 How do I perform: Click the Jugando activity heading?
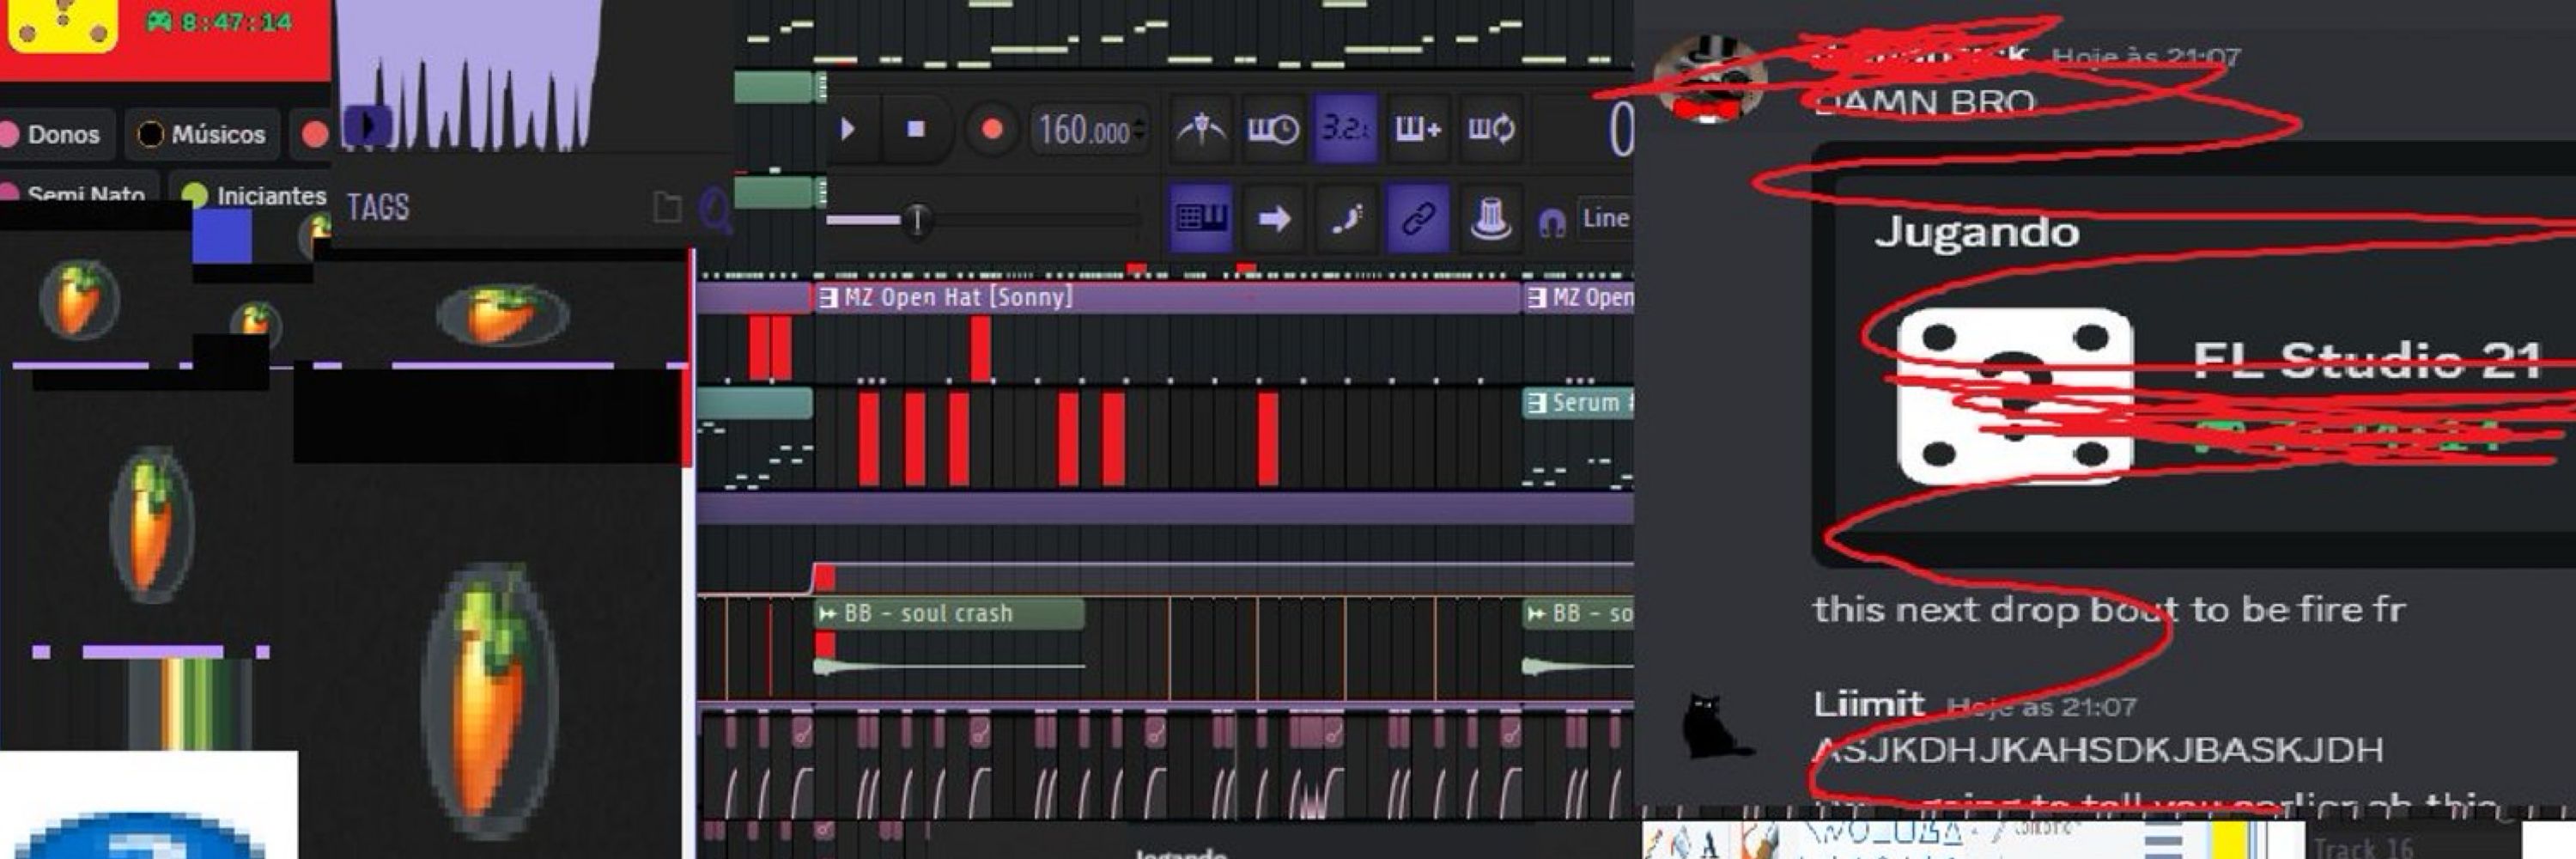coord(1977,232)
